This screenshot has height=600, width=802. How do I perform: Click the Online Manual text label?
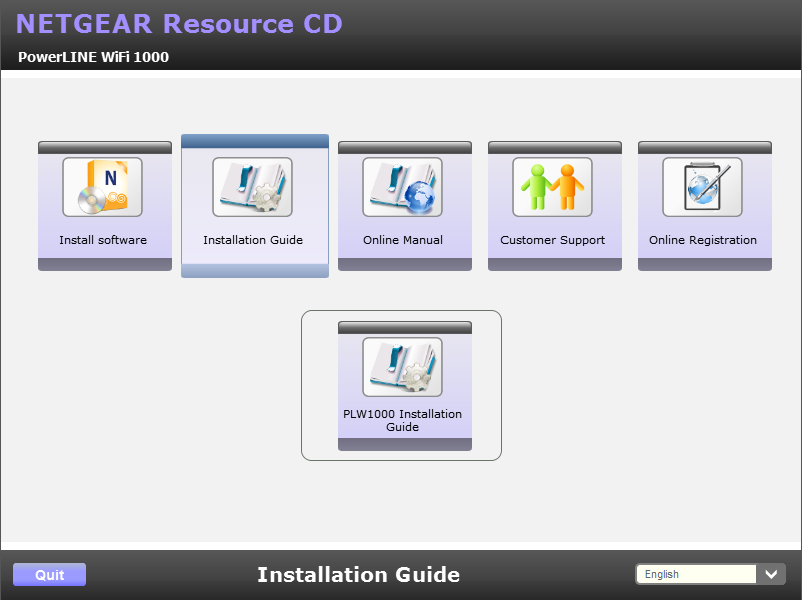403,240
